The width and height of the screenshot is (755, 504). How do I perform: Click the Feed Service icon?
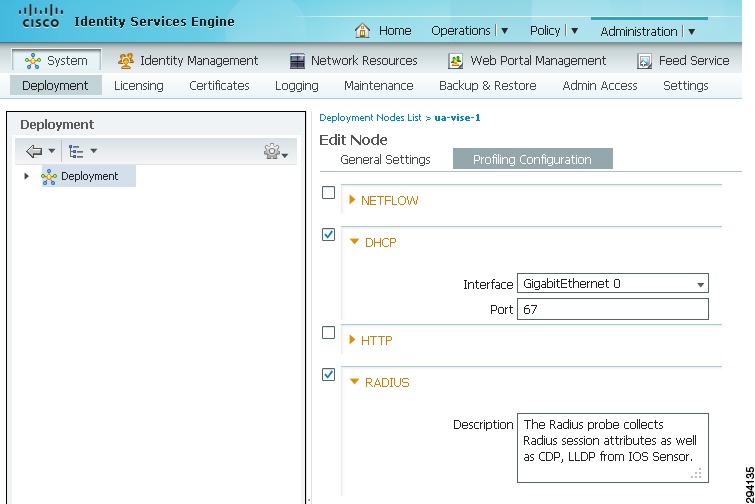644,61
